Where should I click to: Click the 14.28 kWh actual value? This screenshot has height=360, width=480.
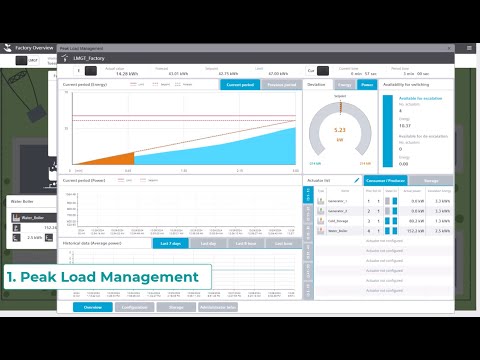coord(127,74)
